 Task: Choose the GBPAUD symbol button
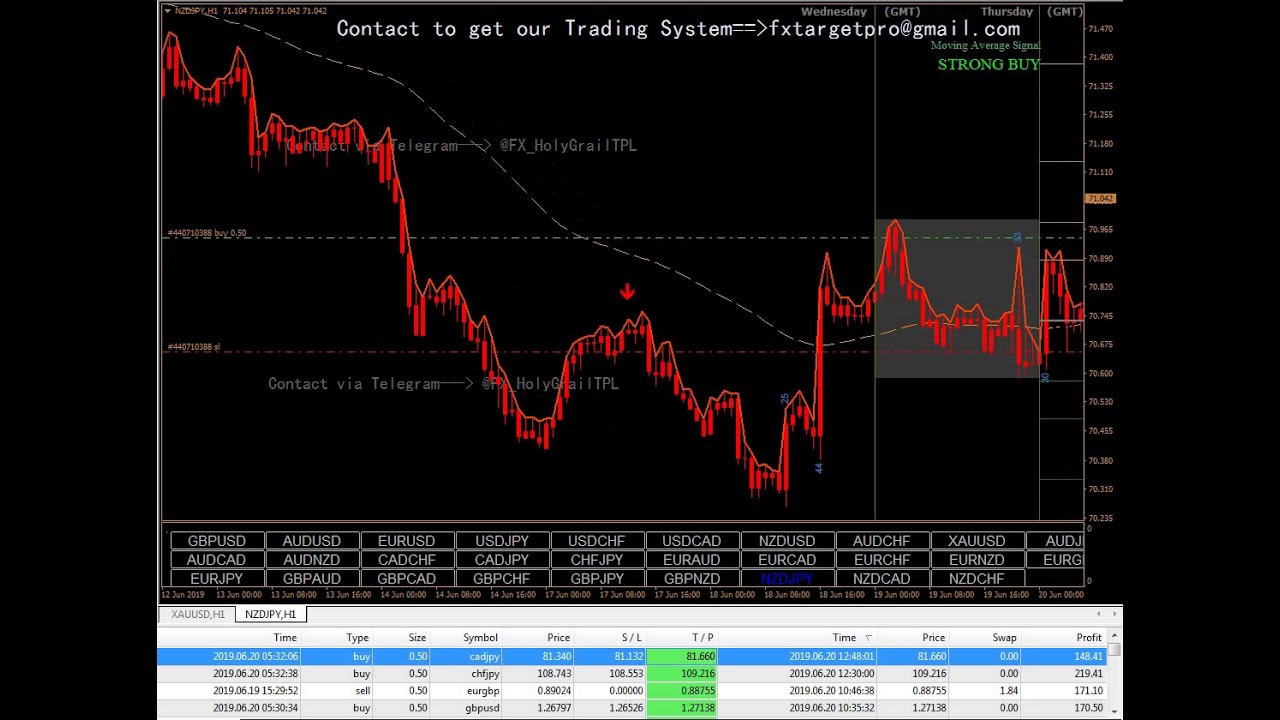click(311, 579)
